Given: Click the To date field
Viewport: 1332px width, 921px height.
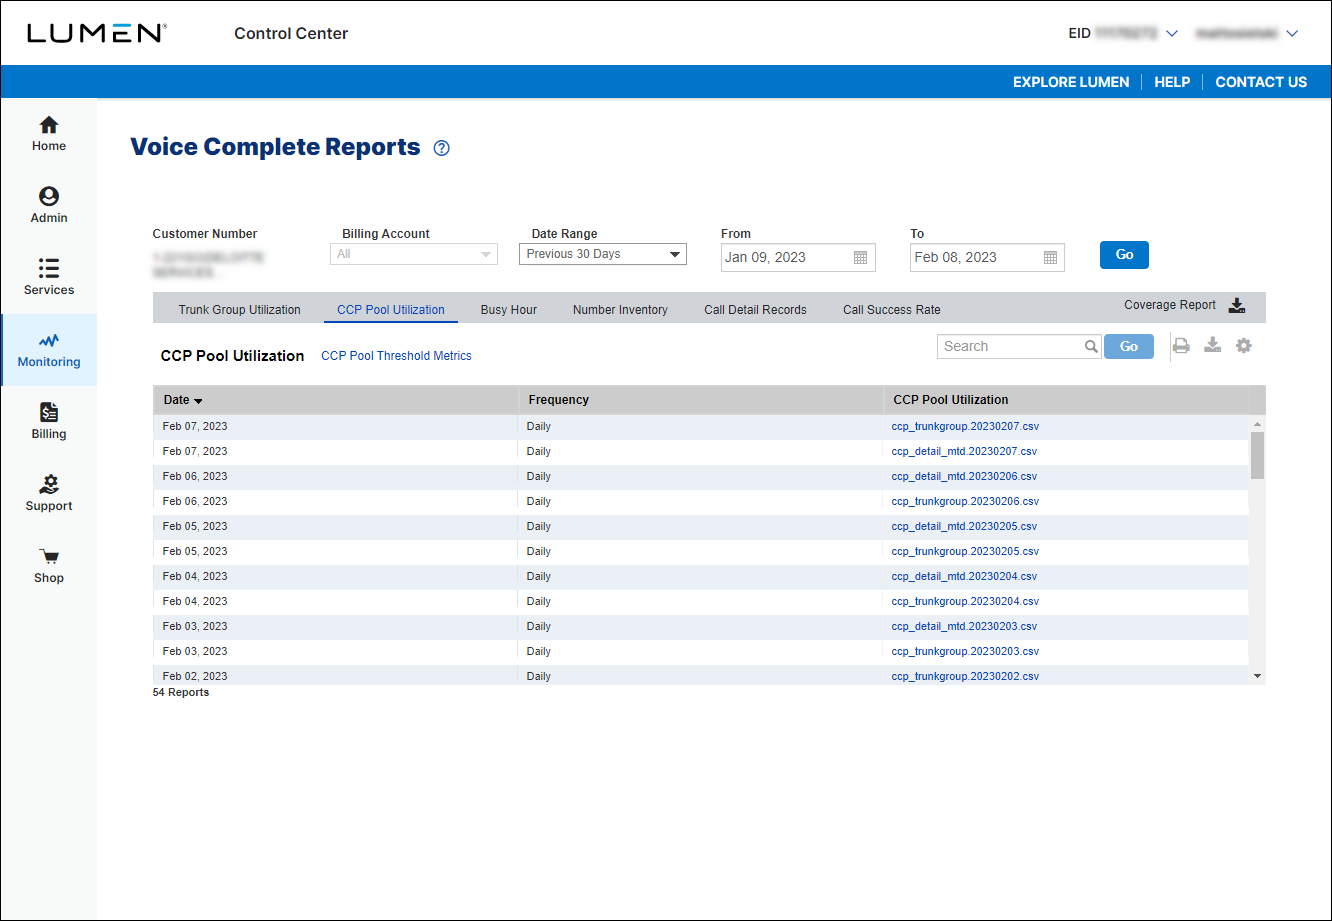Looking at the screenshot, I should [987, 258].
